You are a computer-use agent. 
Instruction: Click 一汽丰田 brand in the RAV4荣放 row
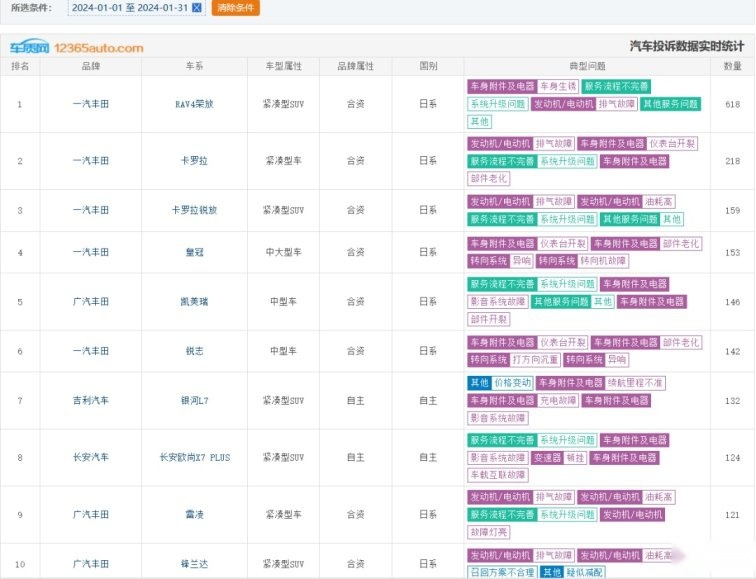91,104
